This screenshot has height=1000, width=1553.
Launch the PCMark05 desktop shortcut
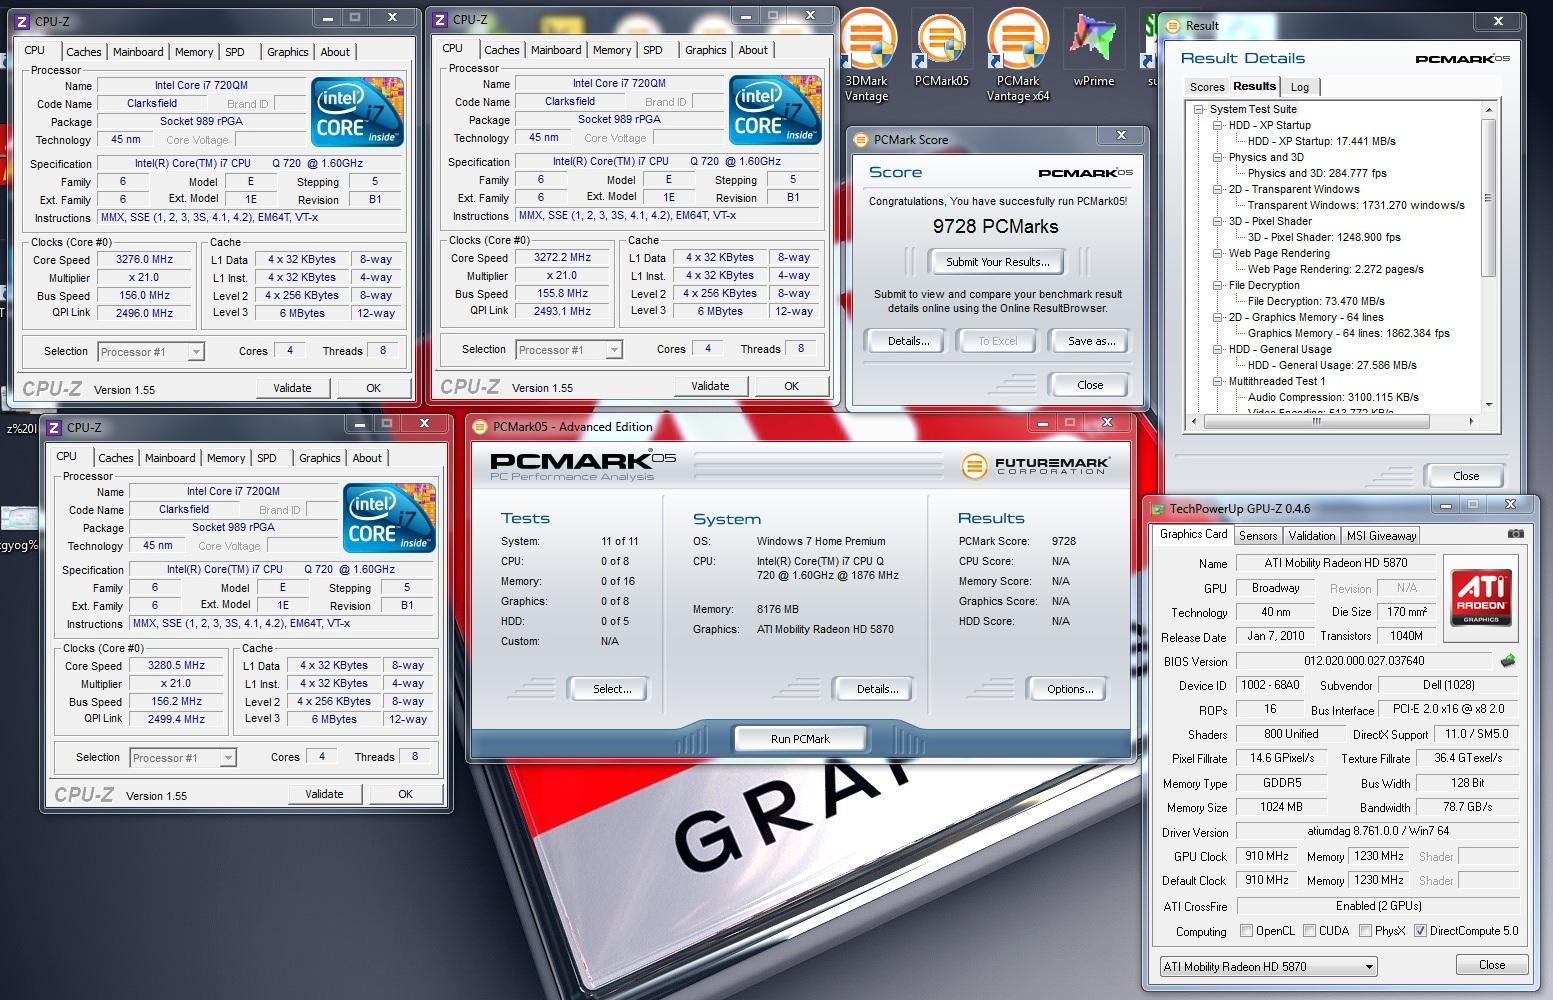point(941,50)
